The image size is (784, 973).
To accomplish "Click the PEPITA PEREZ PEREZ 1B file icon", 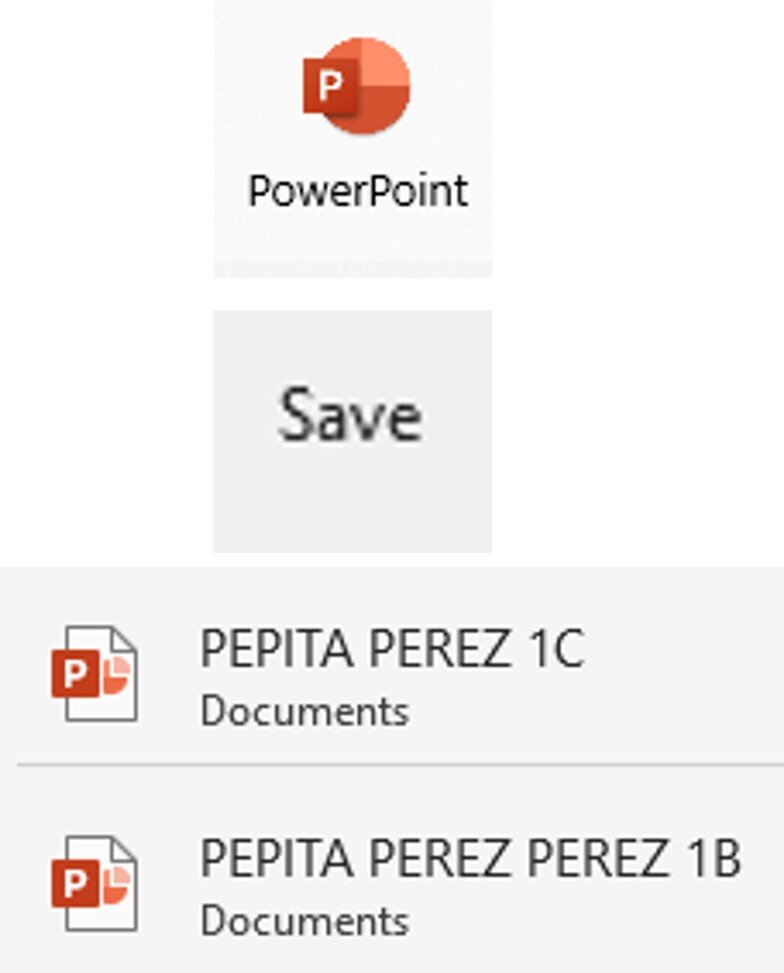I will [95, 883].
